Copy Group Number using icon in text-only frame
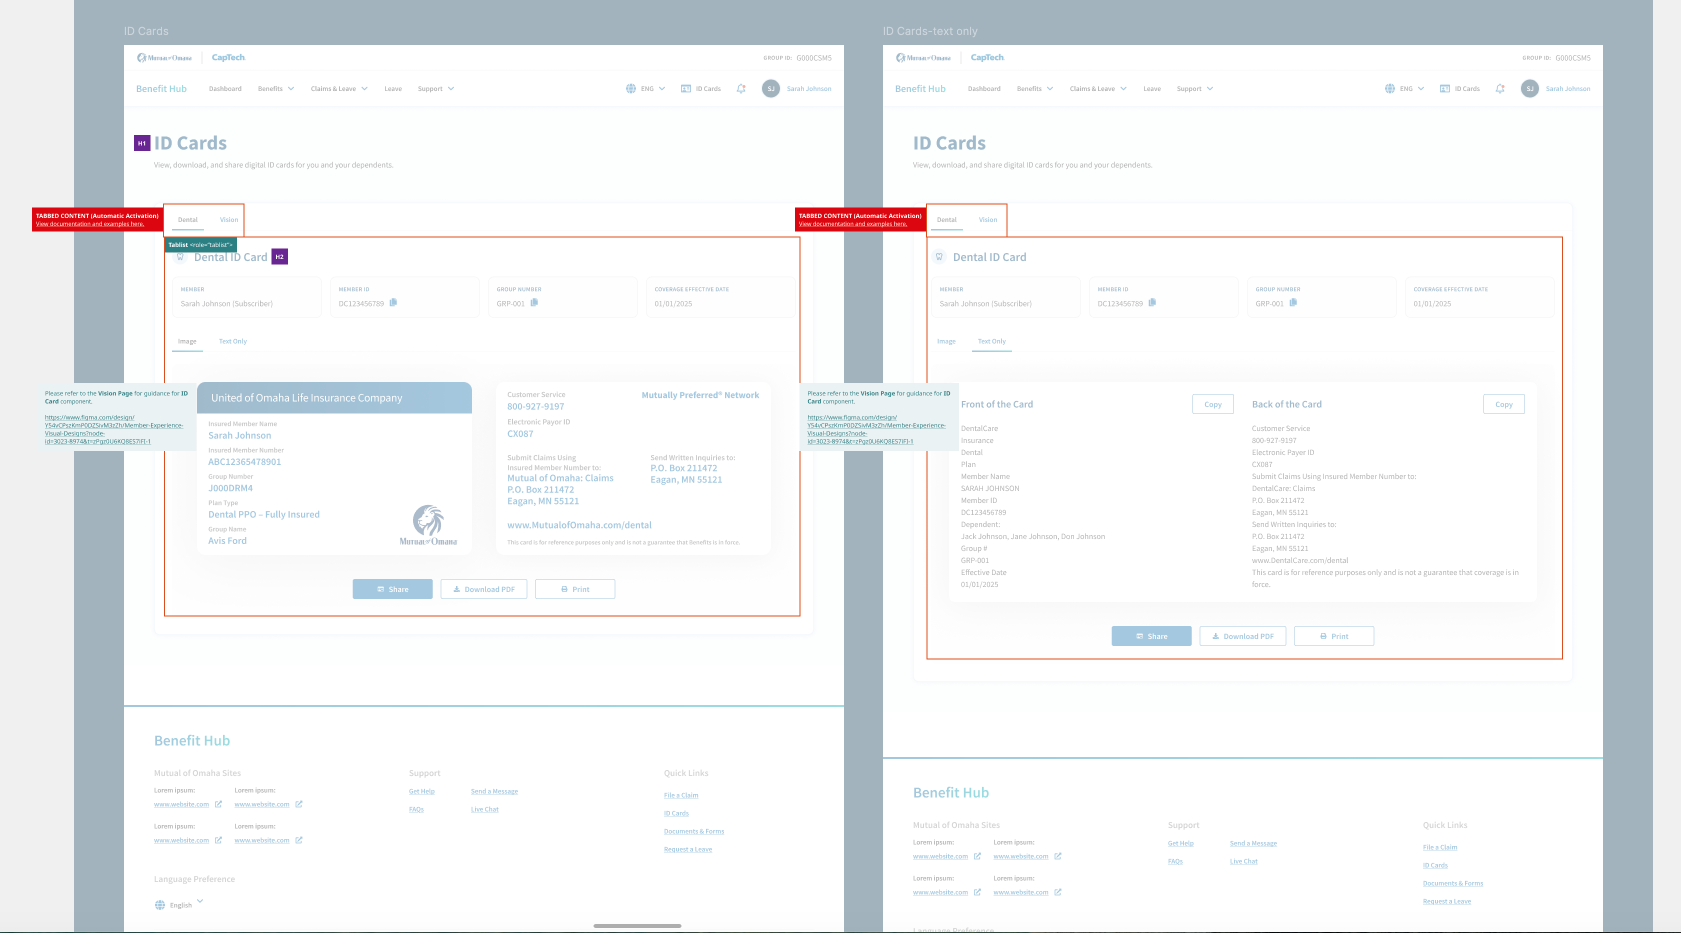 click(1293, 302)
